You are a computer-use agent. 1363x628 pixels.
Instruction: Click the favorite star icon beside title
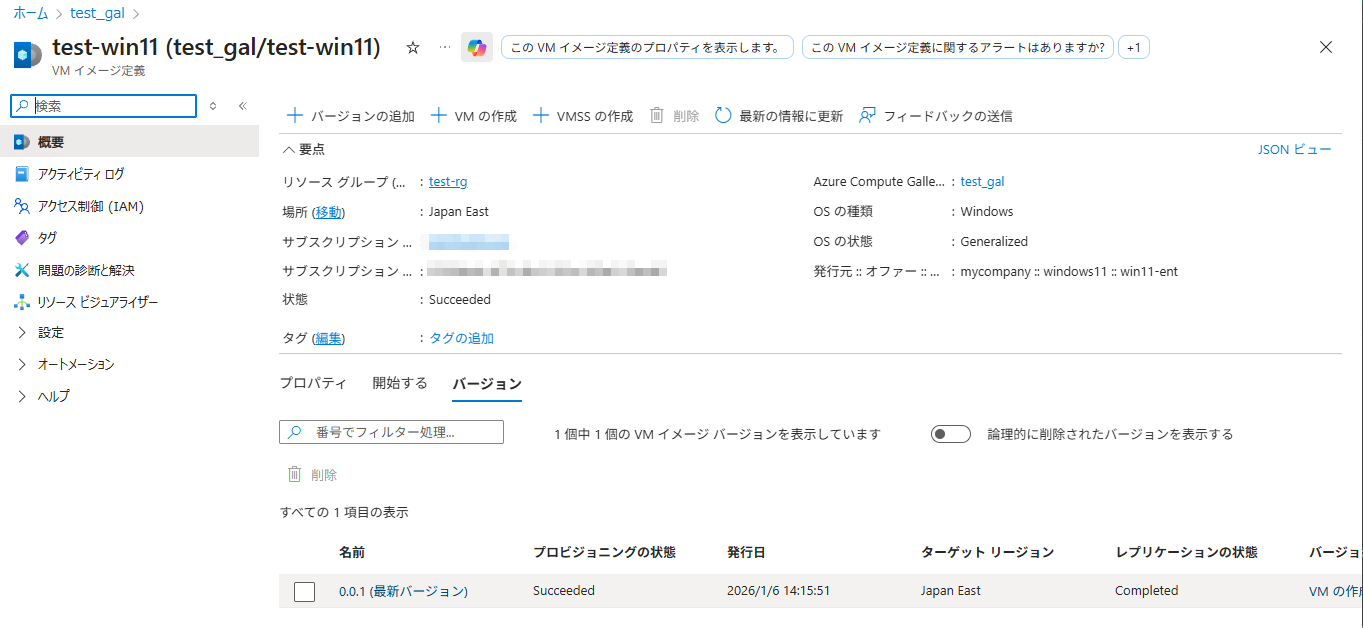click(x=413, y=48)
